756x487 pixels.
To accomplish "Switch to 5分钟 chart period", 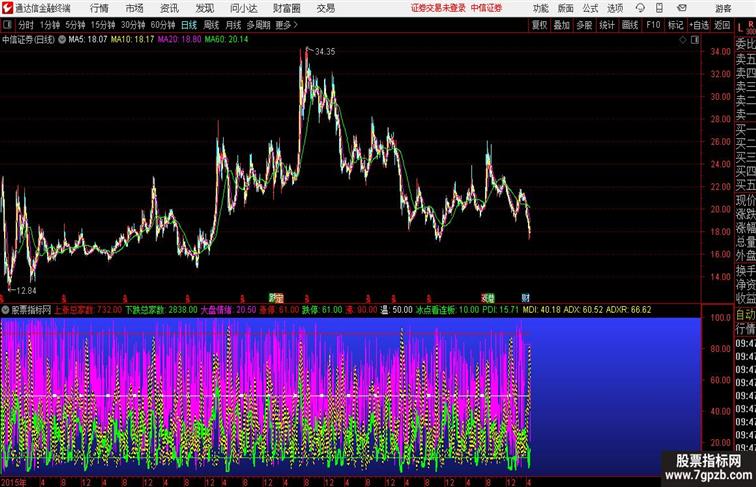I will coord(75,25).
